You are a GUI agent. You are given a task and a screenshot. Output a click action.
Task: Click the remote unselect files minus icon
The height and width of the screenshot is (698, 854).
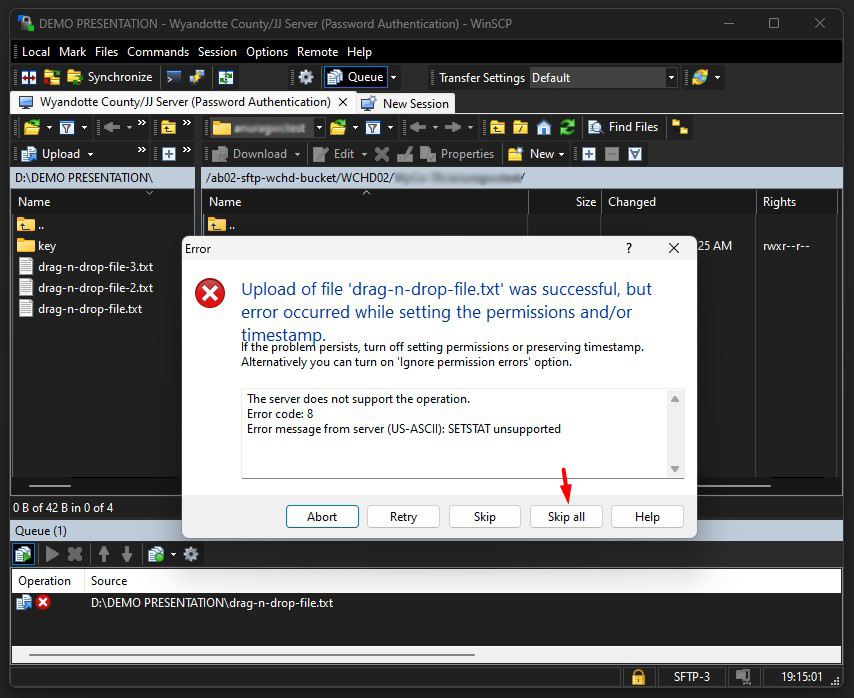pos(612,154)
